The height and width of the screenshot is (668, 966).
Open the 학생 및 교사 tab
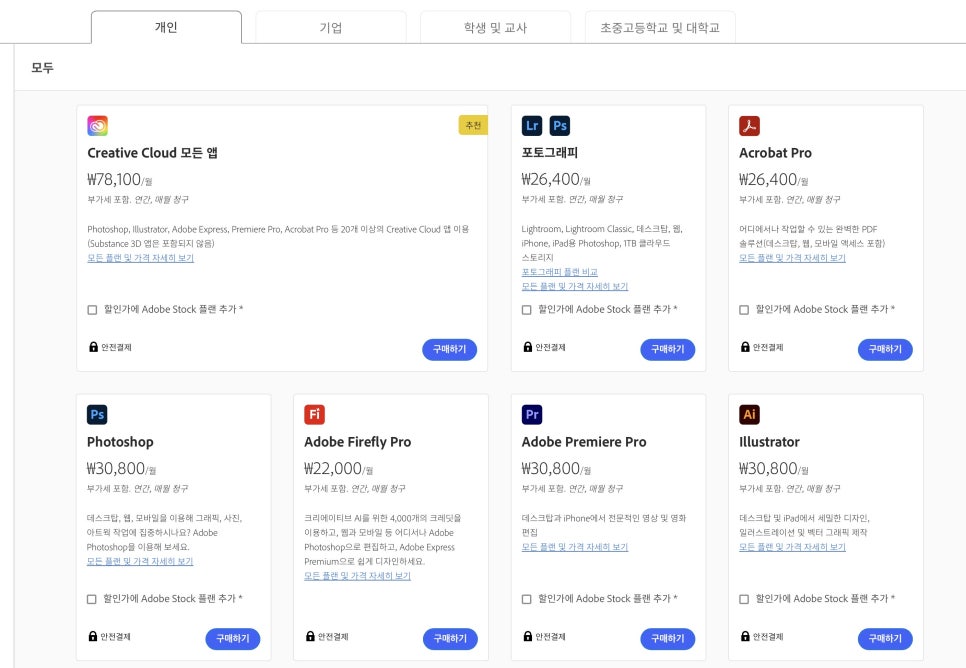(x=495, y=27)
